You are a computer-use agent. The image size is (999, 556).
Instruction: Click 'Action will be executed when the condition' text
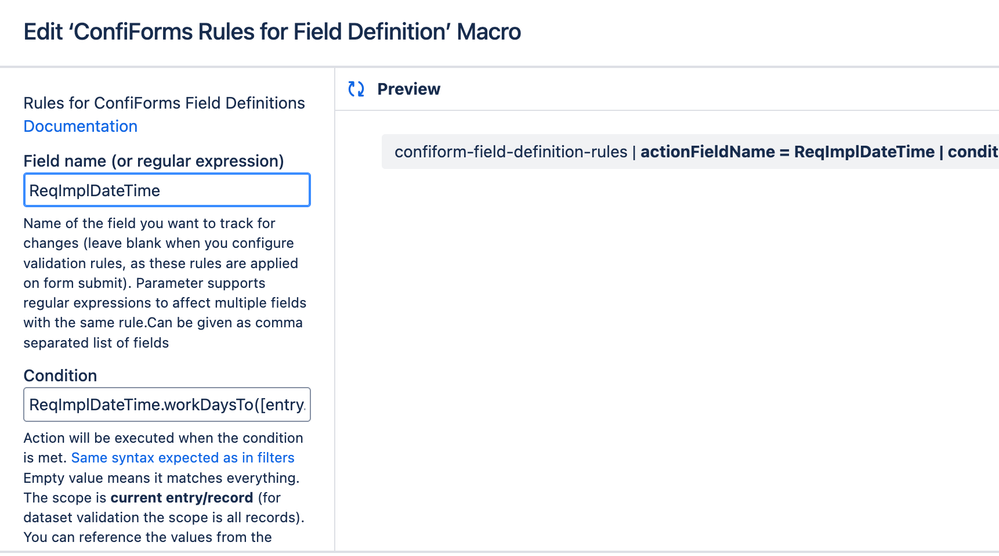(163, 438)
